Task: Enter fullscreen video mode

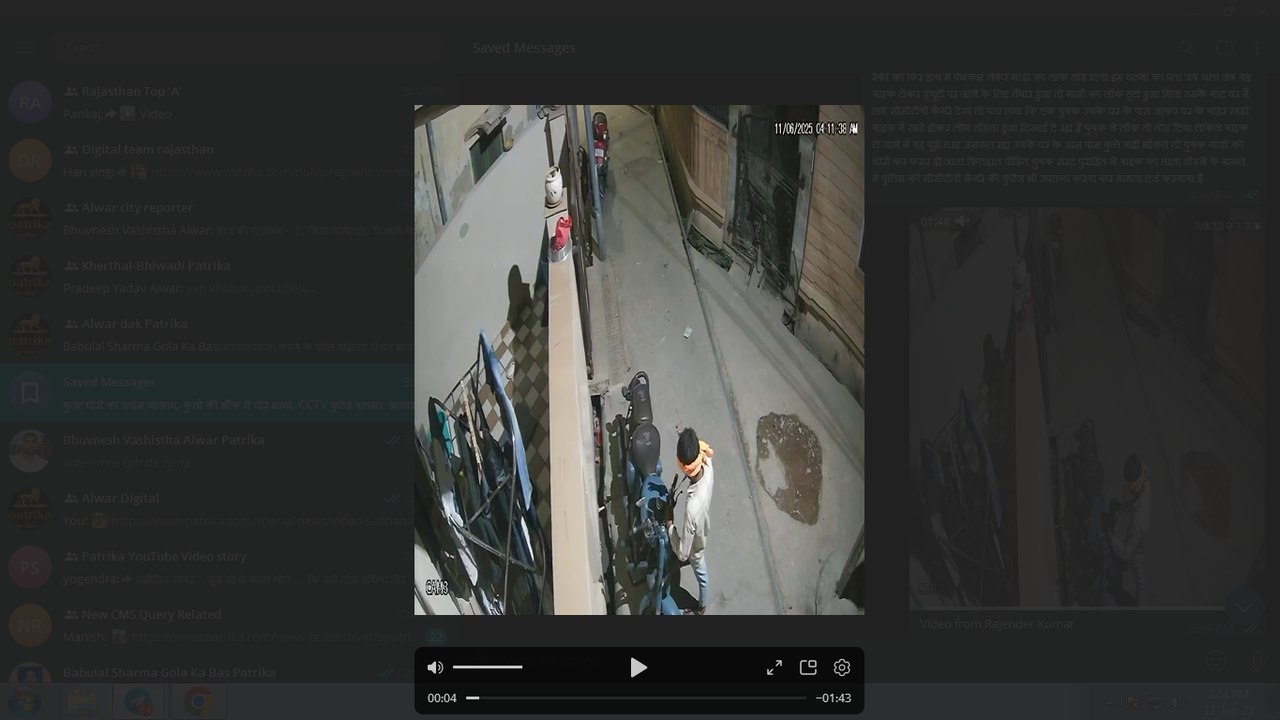Action: (774, 668)
